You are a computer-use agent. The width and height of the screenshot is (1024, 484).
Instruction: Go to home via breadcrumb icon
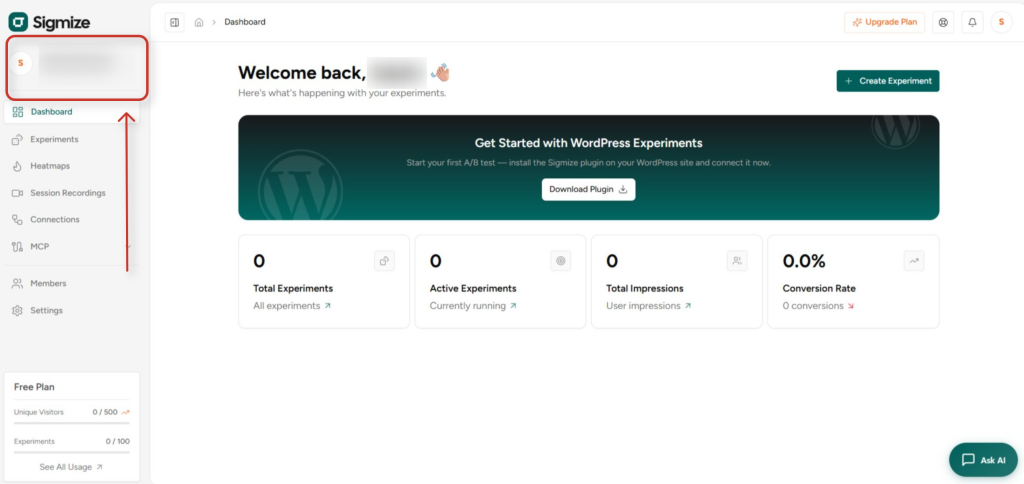click(x=199, y=22)
